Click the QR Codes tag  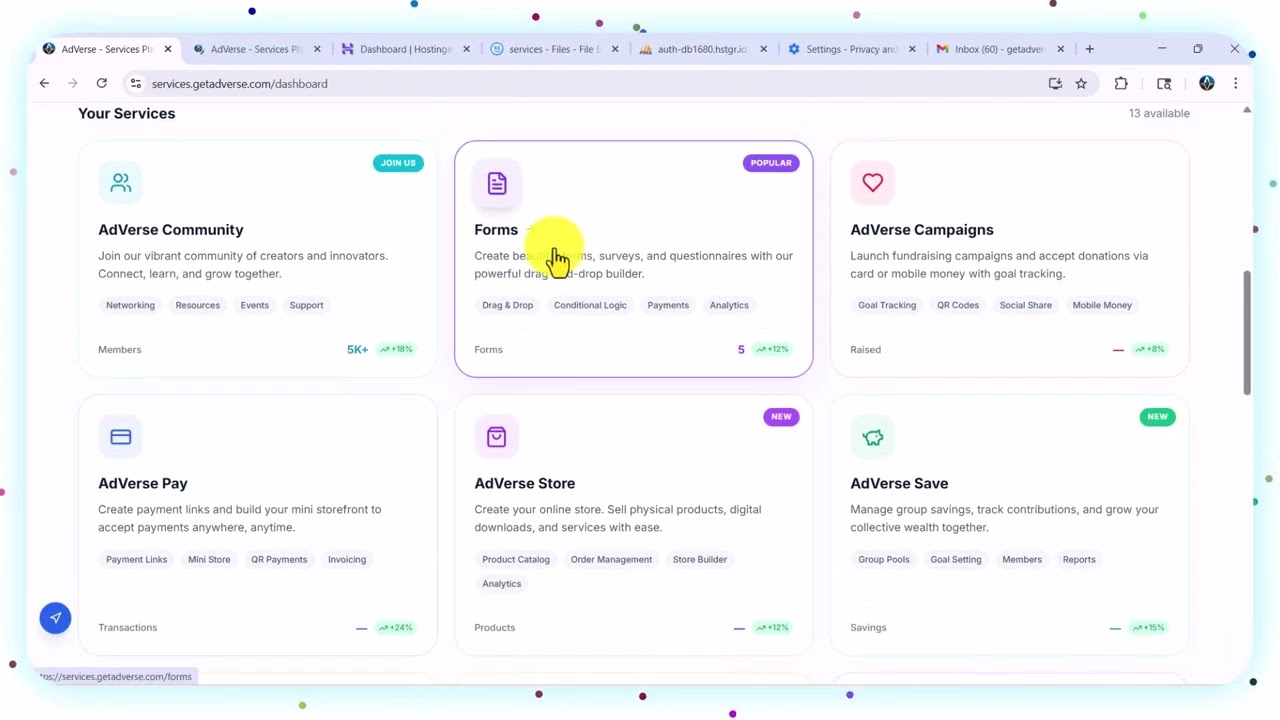pos(958,305)
